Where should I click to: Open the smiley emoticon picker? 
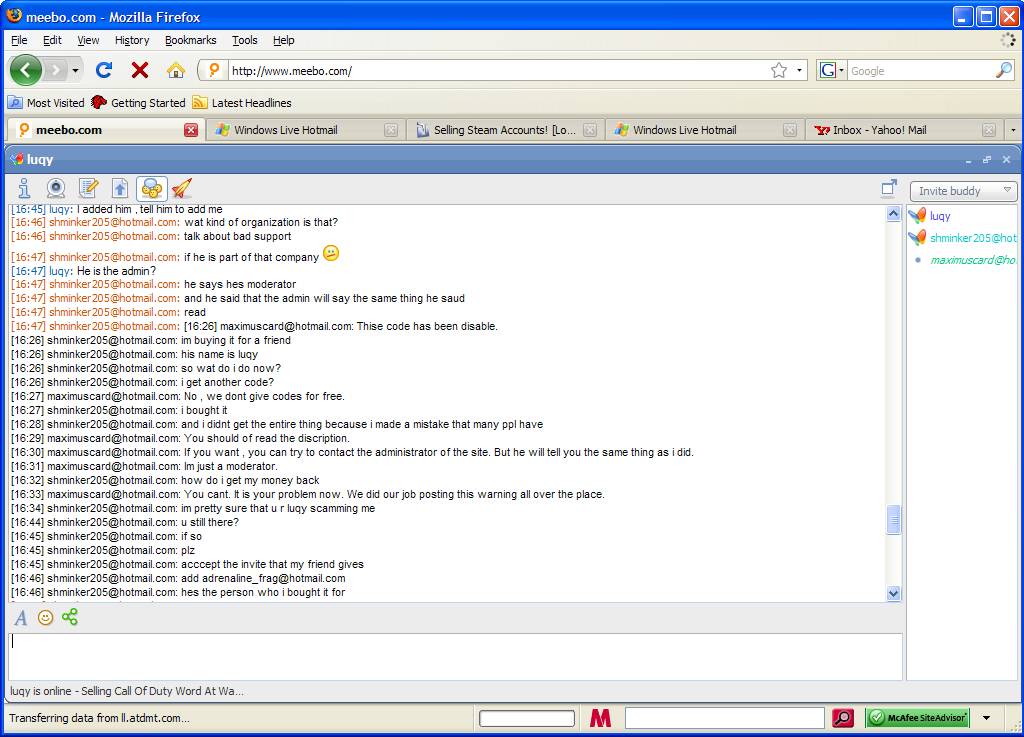(x=45, y=617)
